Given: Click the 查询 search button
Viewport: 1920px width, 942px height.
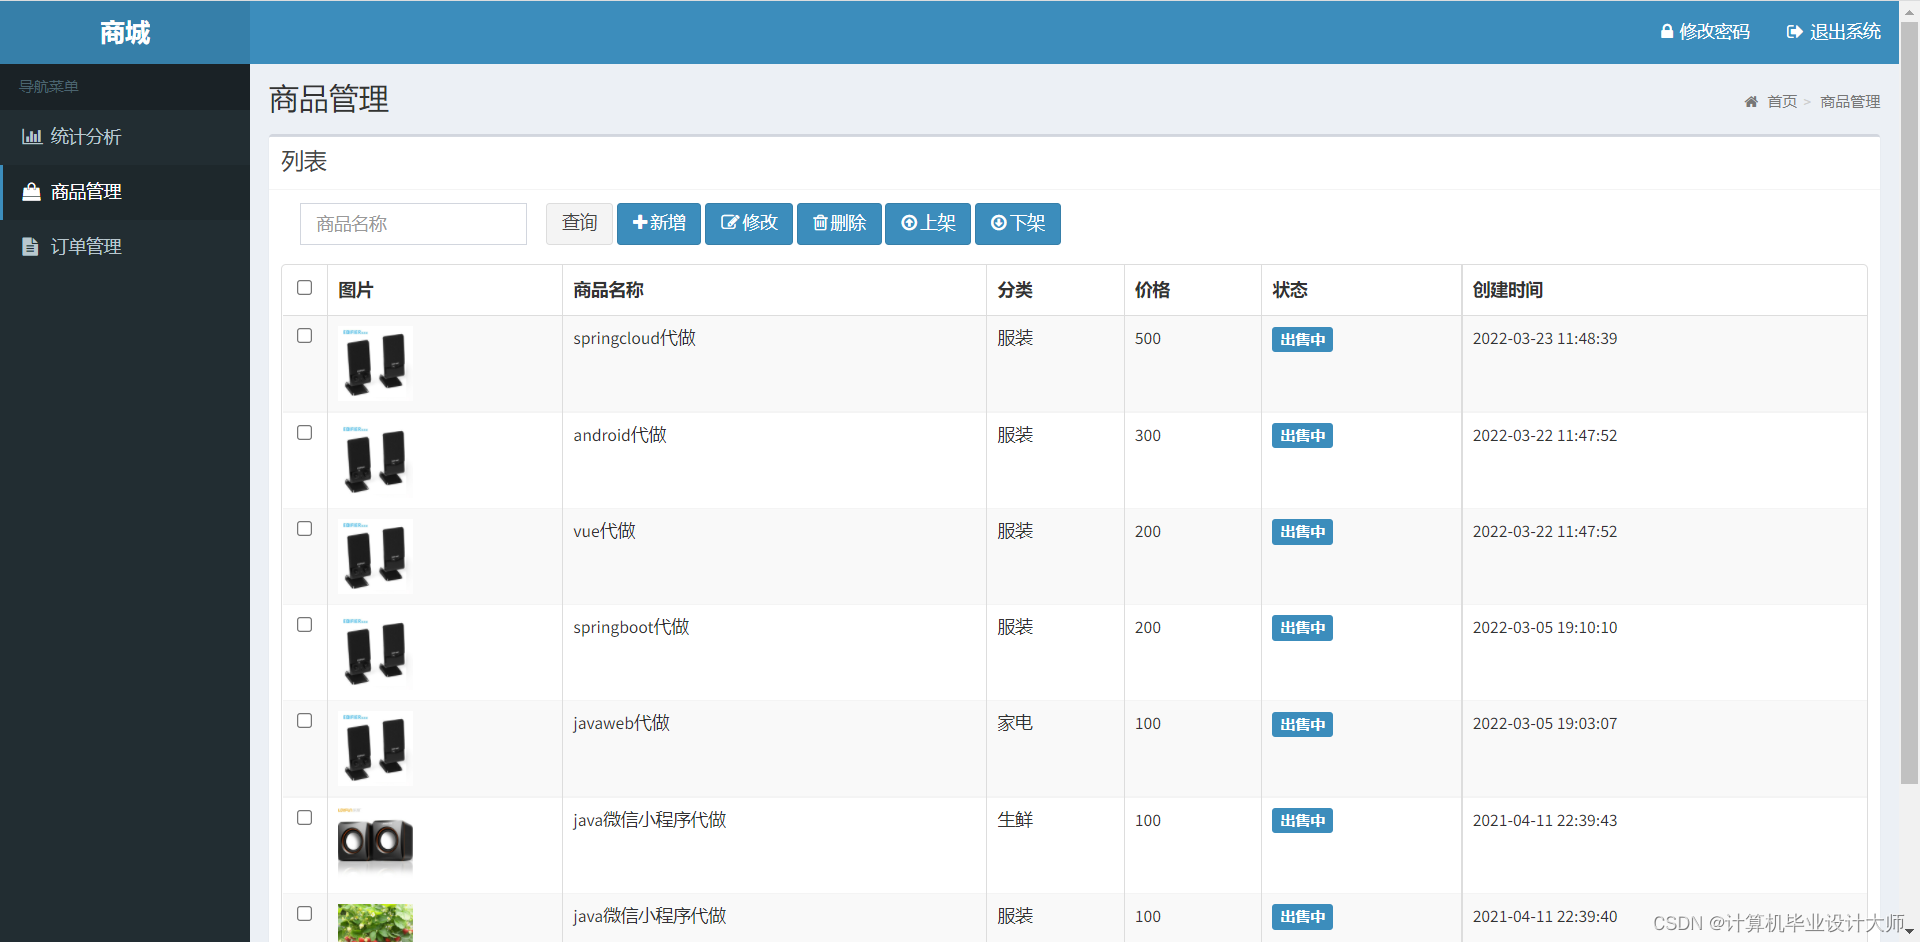Looking at the screenshot, I should (x=578, y=223).
